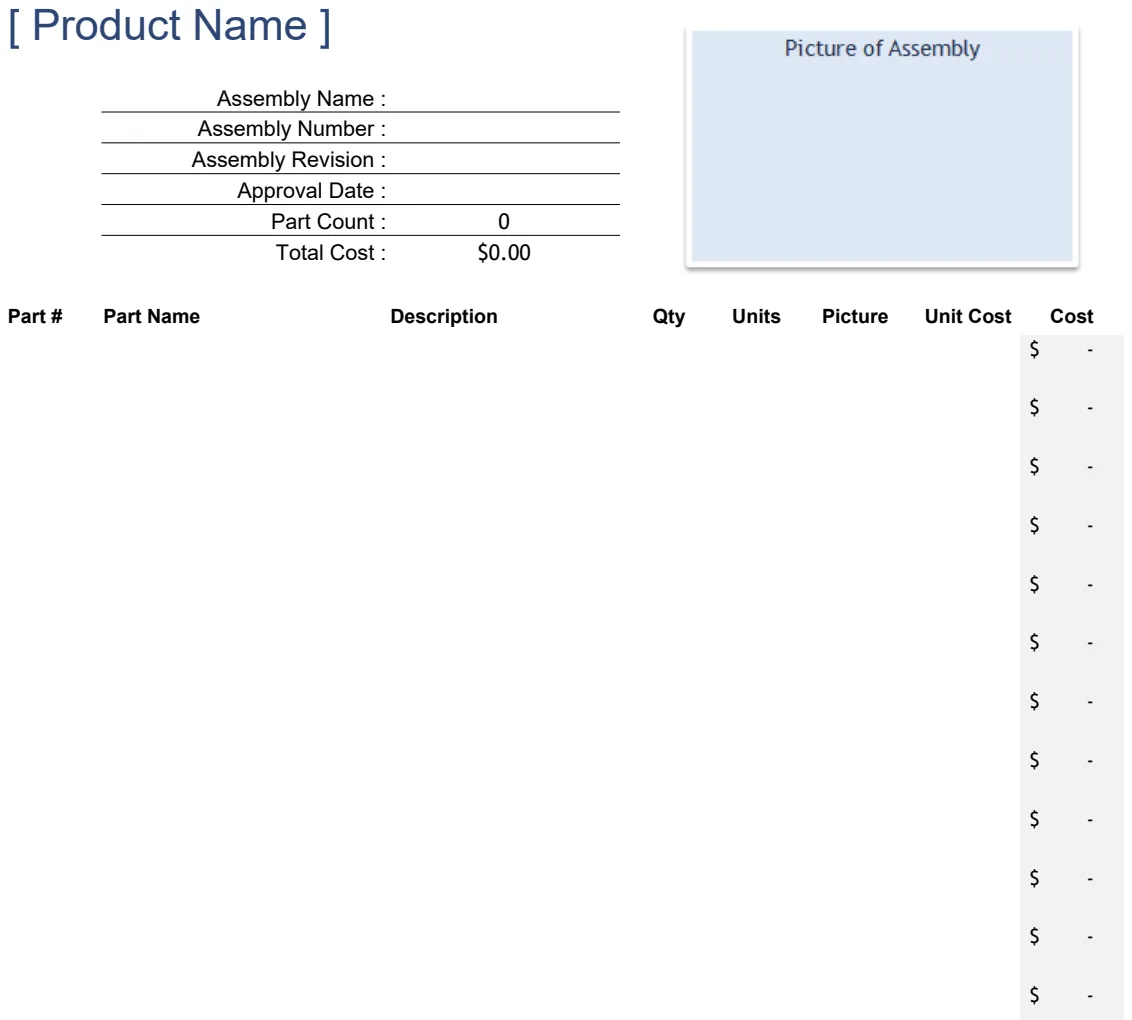
Task: Click the Qty column header
Action: [669, 316]
